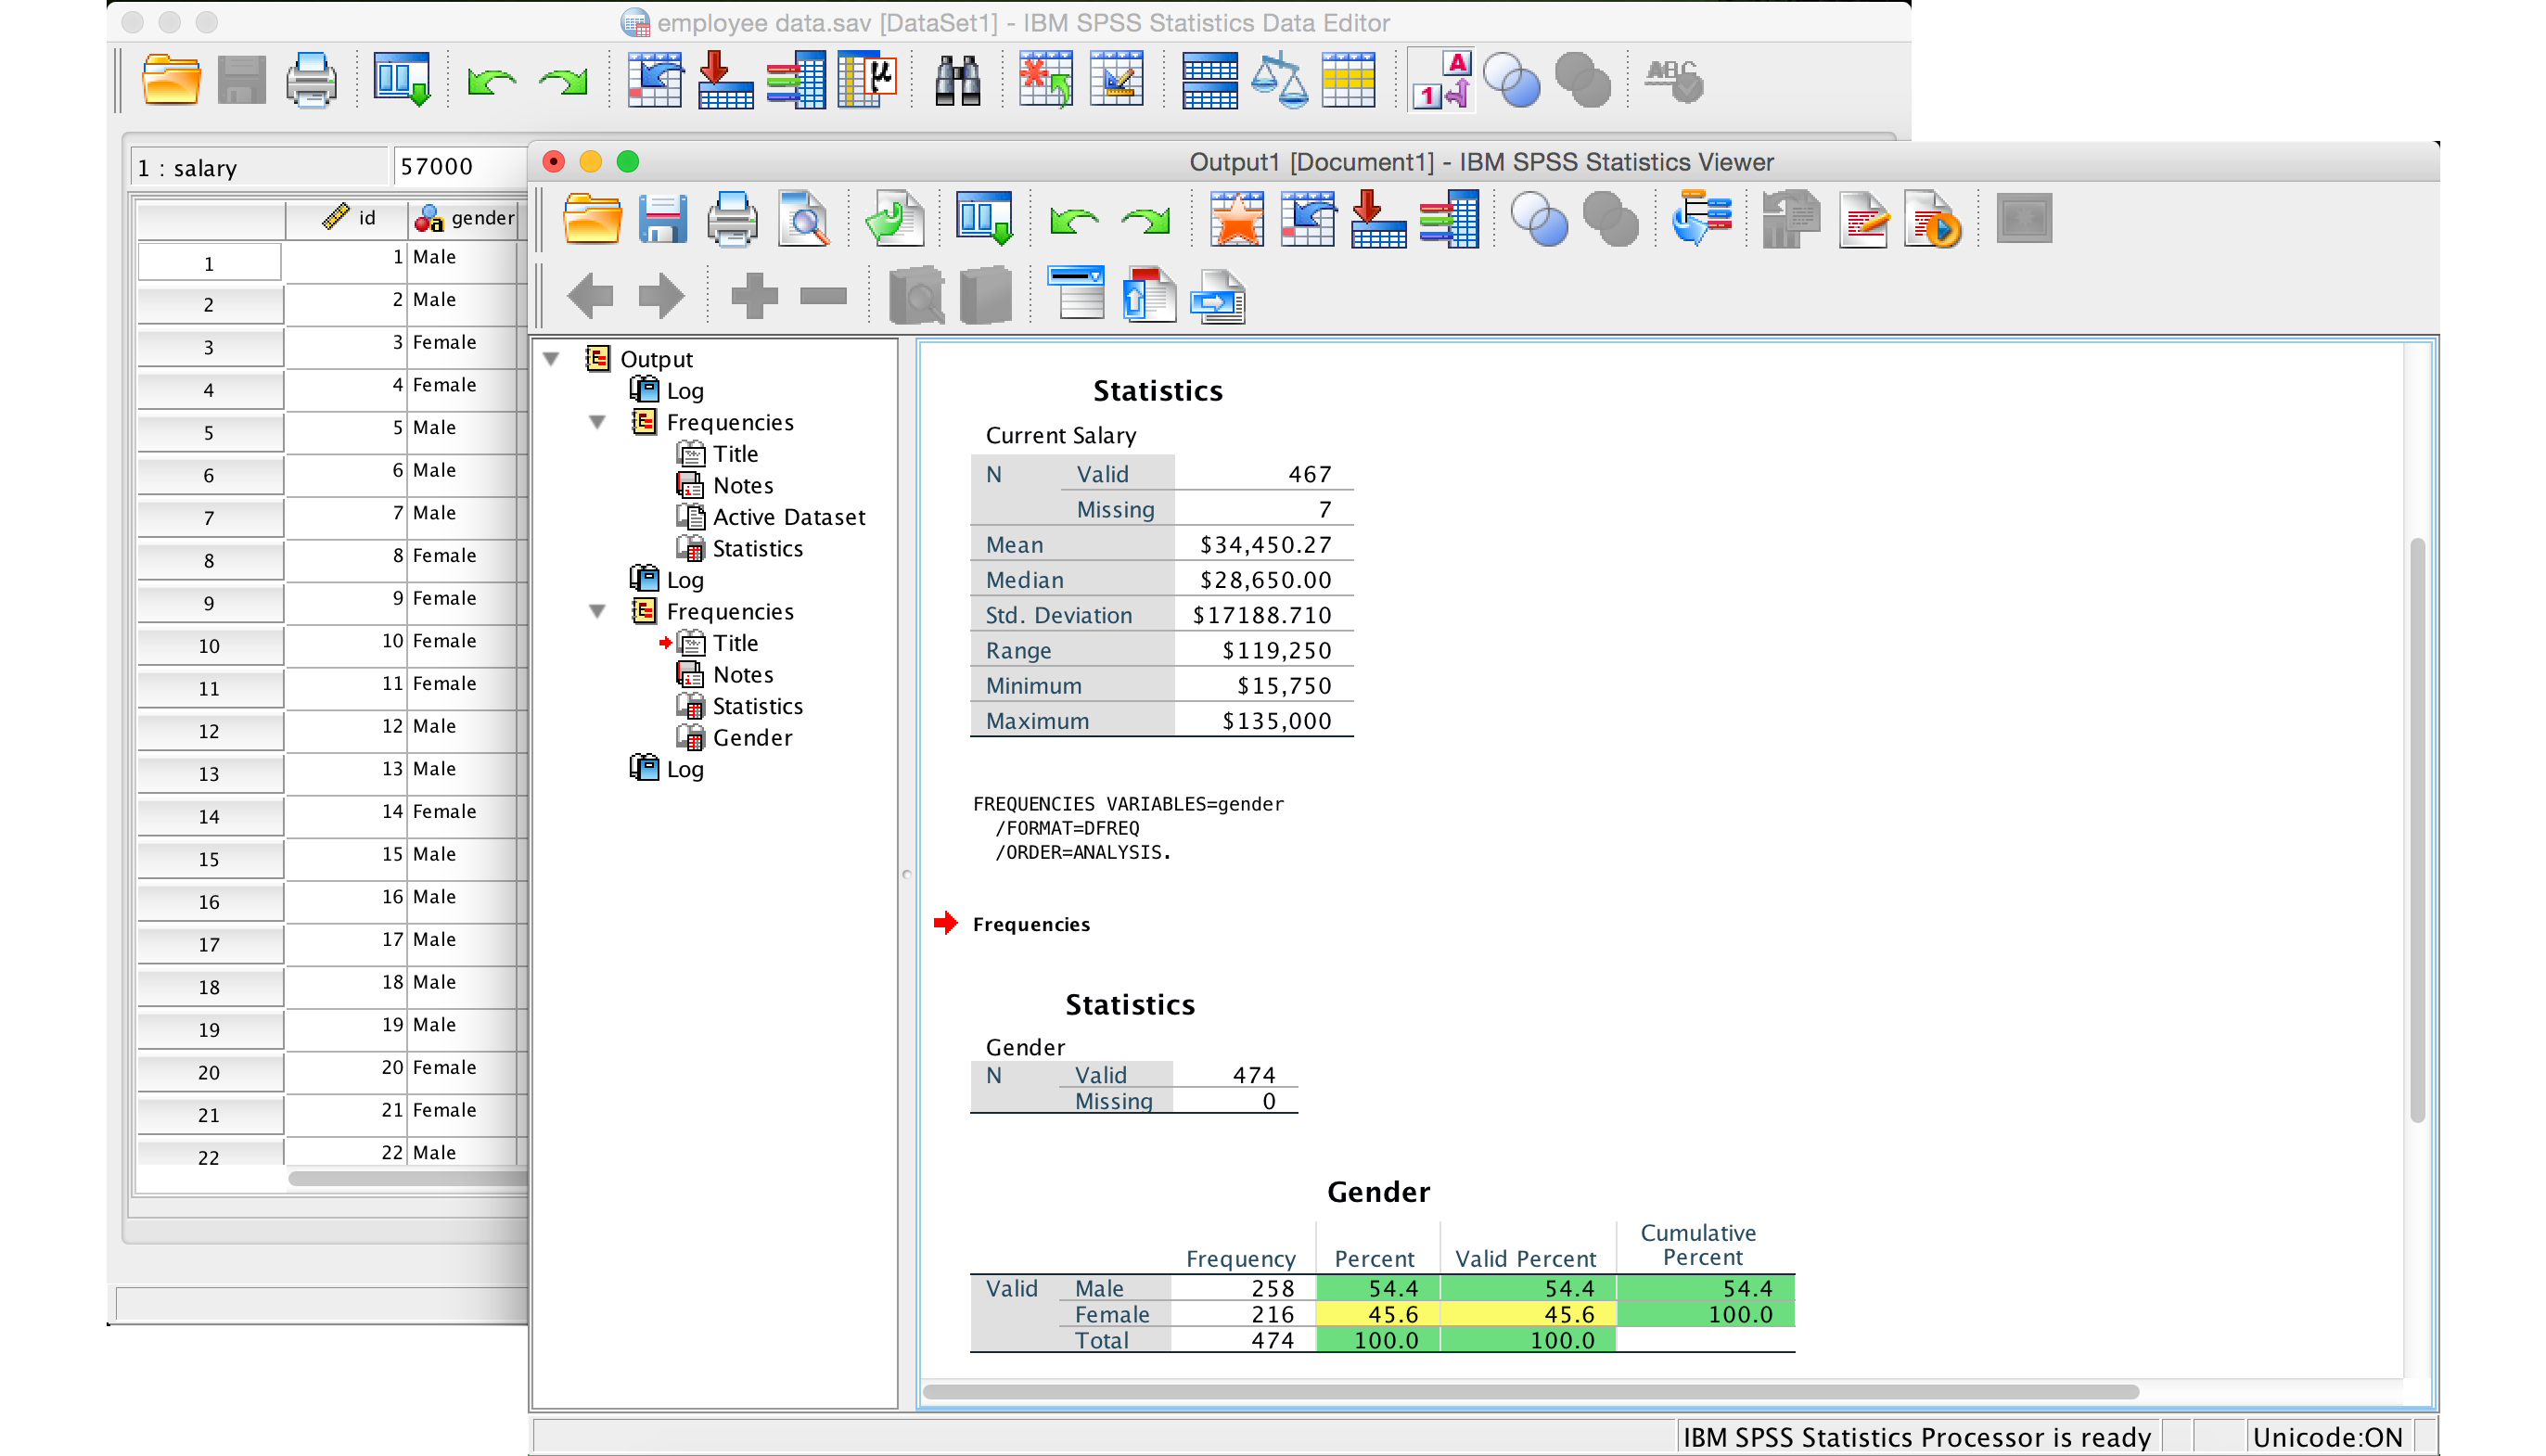This screenshot has width=2546, height=1456.
Task: Click FREQUENCIES VARIABLES=gender syntax log text
Action: click(1128, 804)
